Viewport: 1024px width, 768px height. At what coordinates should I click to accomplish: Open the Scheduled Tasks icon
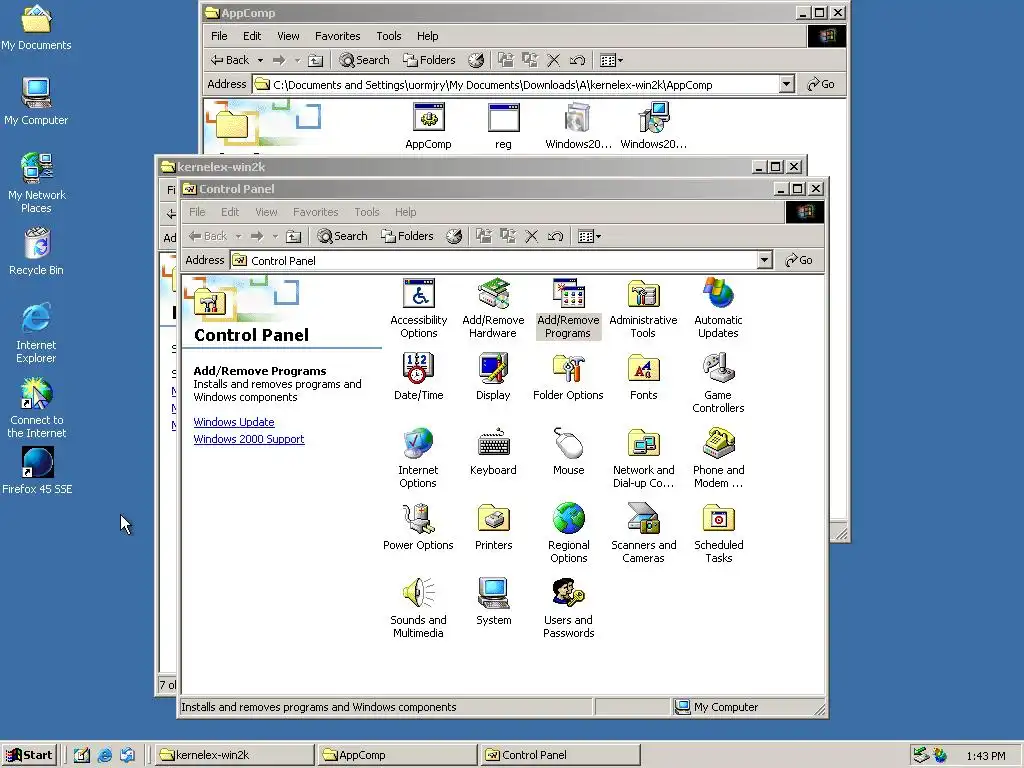click(x=718, y=532)
